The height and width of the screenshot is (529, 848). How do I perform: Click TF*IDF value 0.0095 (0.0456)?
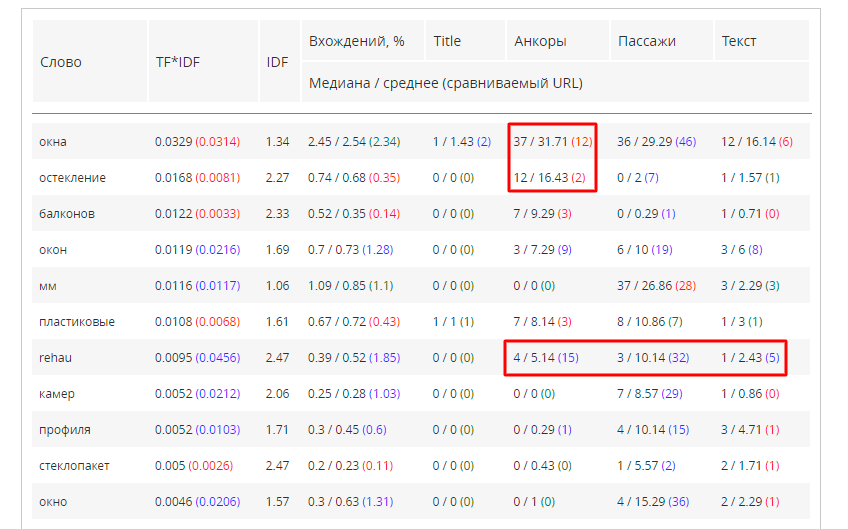tap(197, 358)
